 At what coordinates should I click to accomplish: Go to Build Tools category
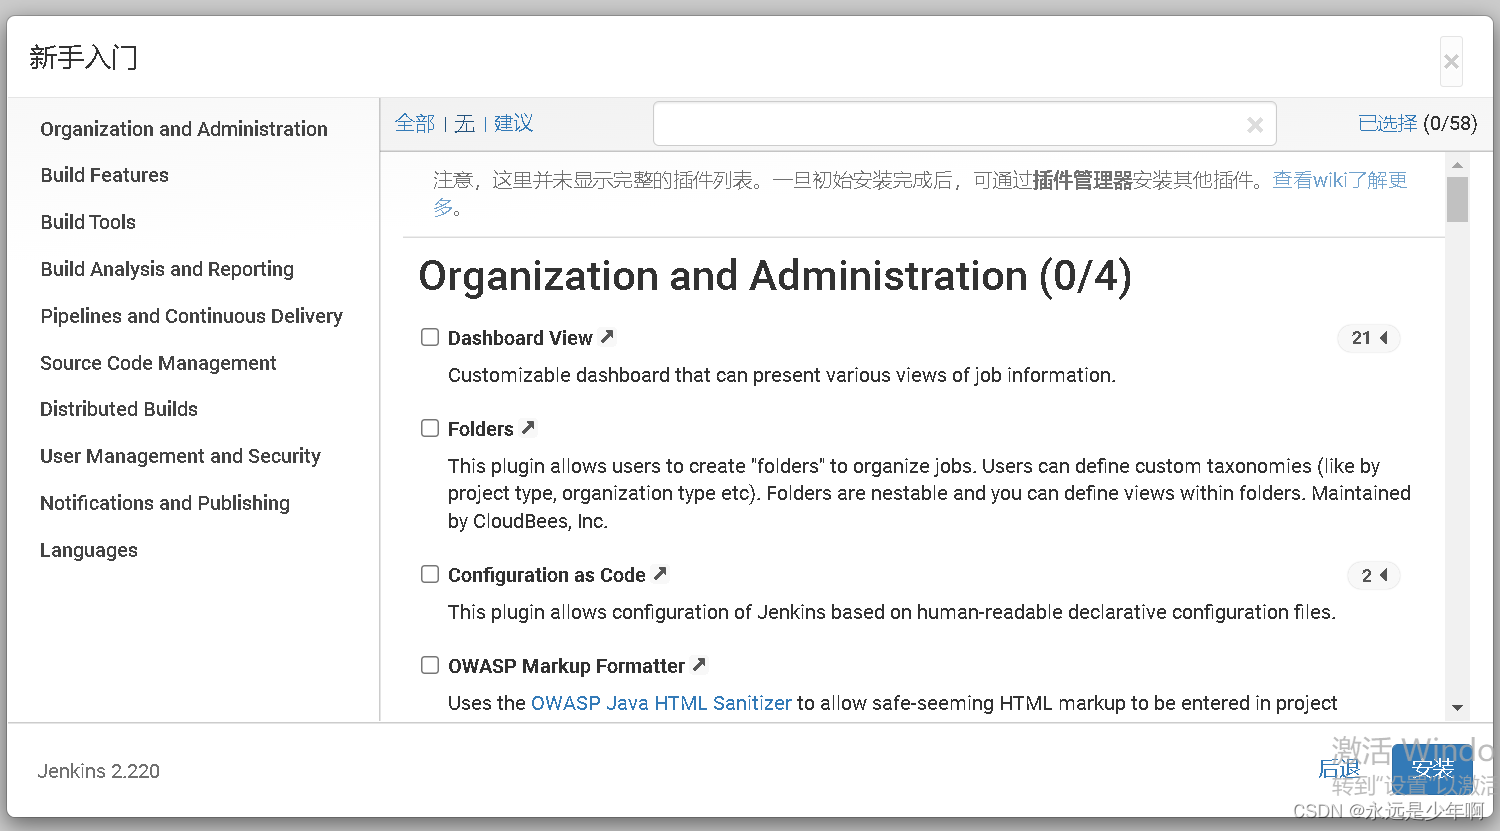point(88,222)
